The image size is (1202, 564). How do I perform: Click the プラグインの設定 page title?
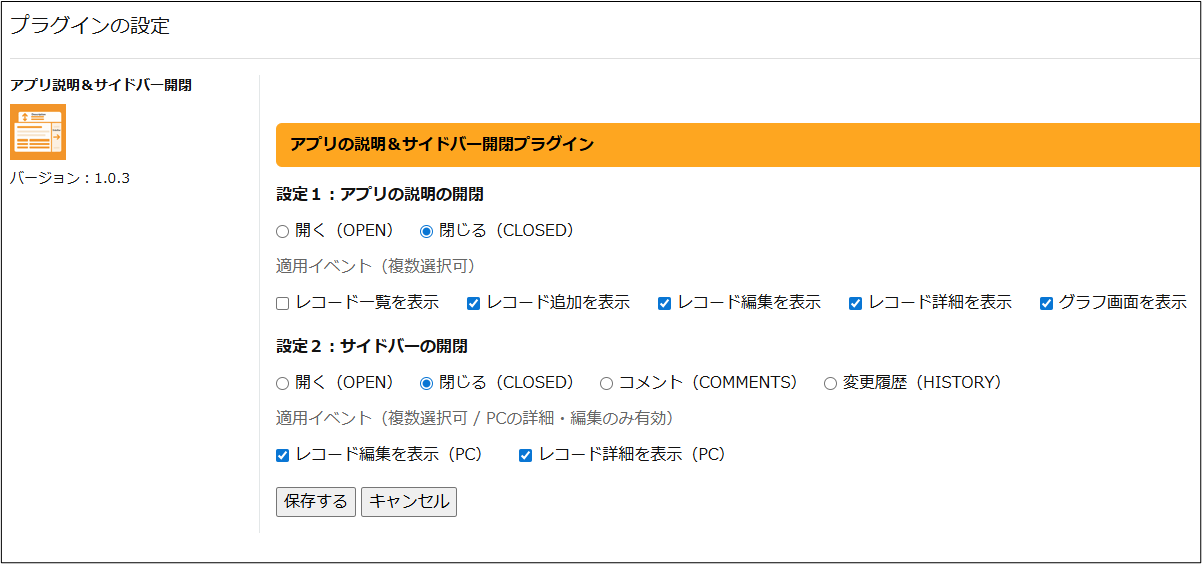coord(90,26)
